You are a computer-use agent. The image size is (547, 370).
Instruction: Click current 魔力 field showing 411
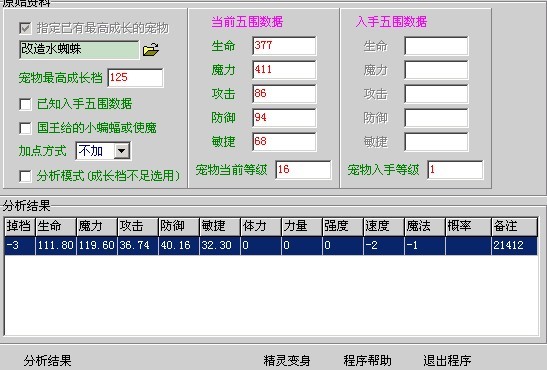coord(284,69)
